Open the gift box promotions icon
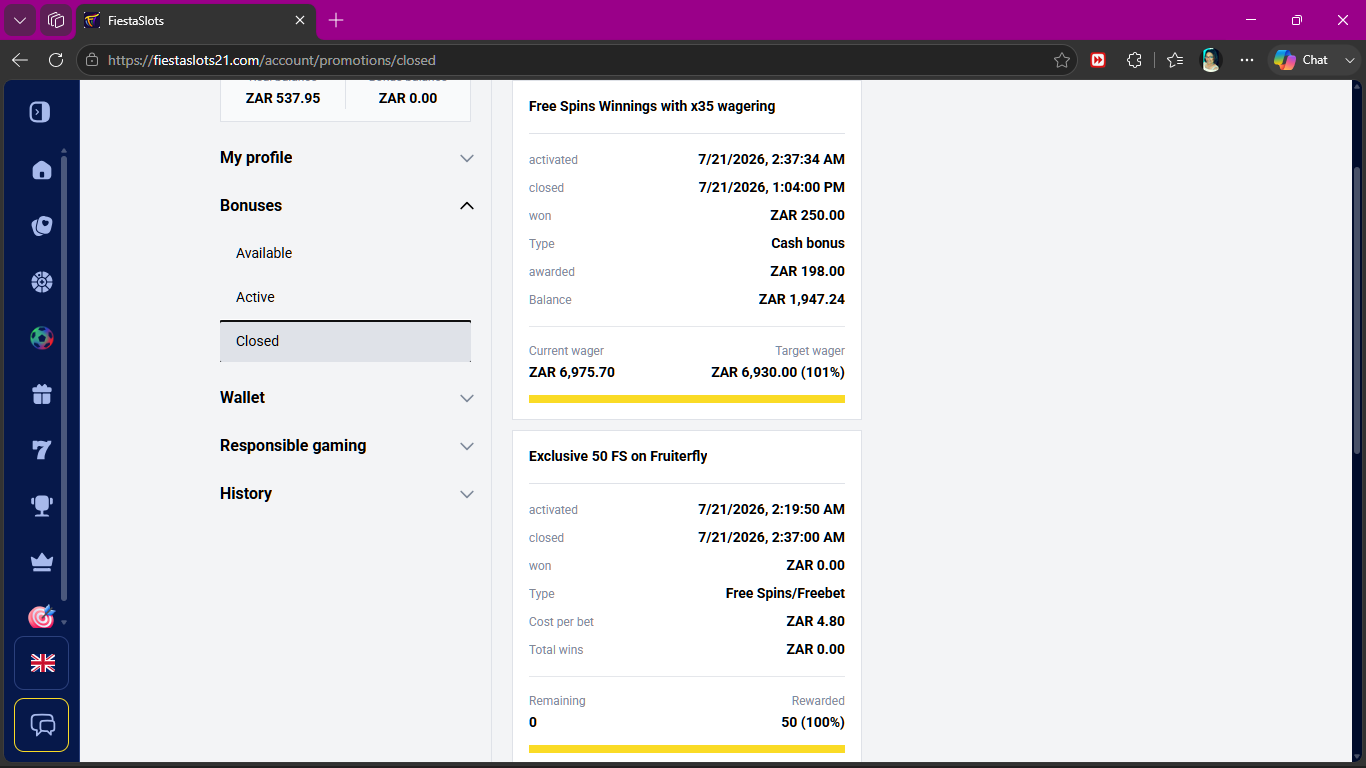Image resolution: width=1366 pixels, height=768 pixels. (x=41, y=394)
